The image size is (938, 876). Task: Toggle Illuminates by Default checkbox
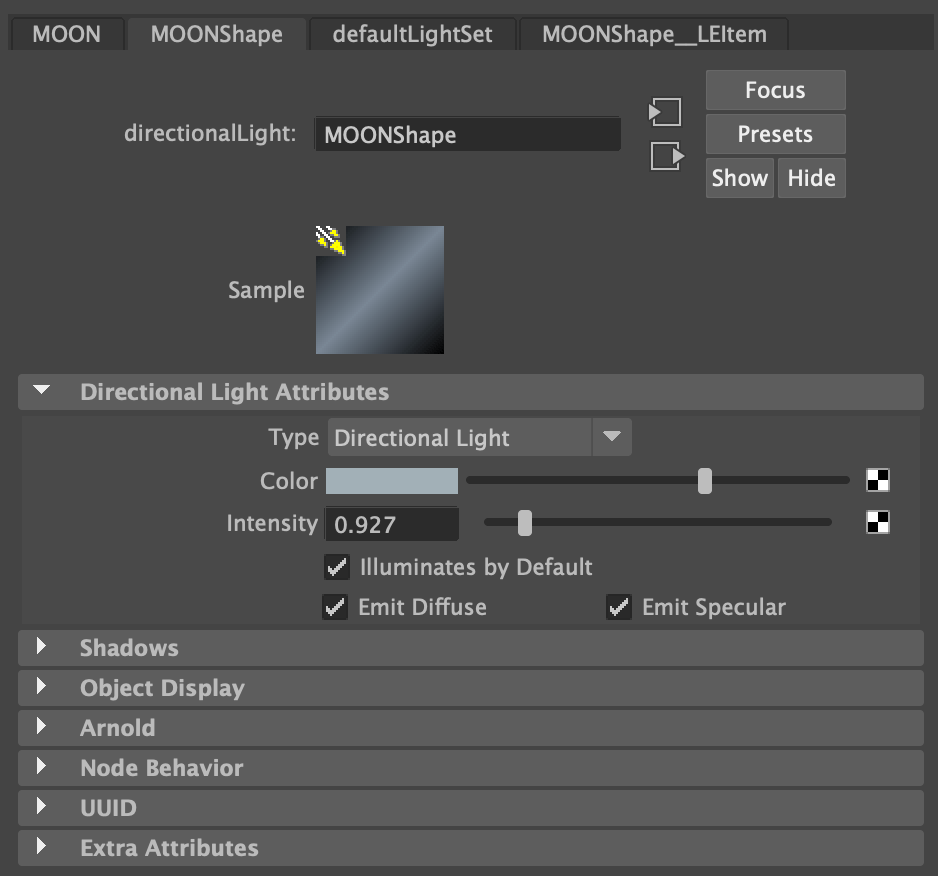(x=337, y=568)
